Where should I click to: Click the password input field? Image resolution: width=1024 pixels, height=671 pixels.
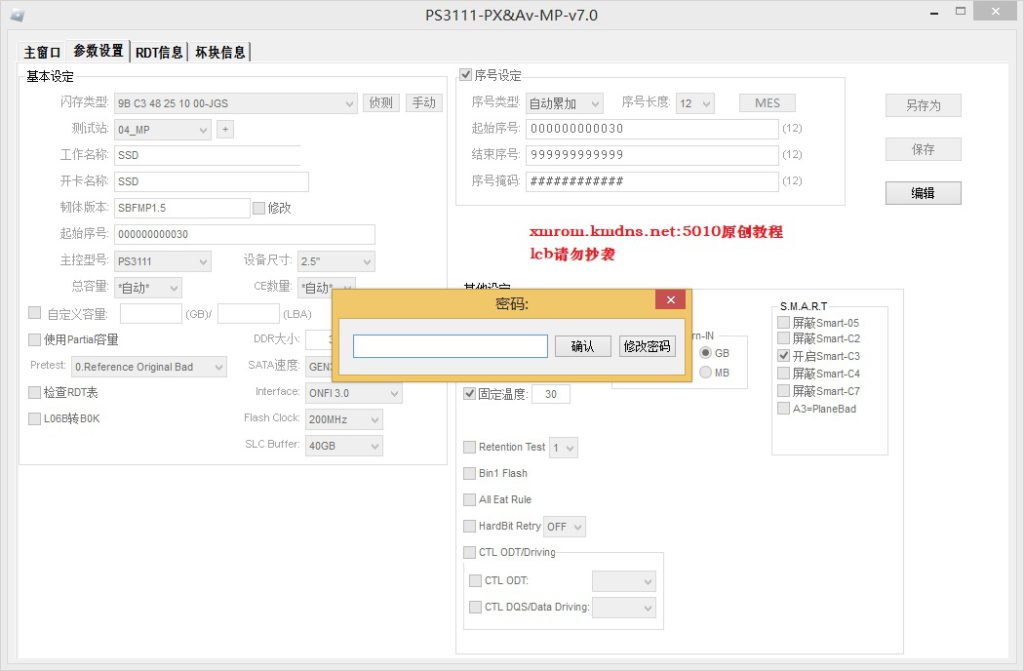(x=450, y=346)
